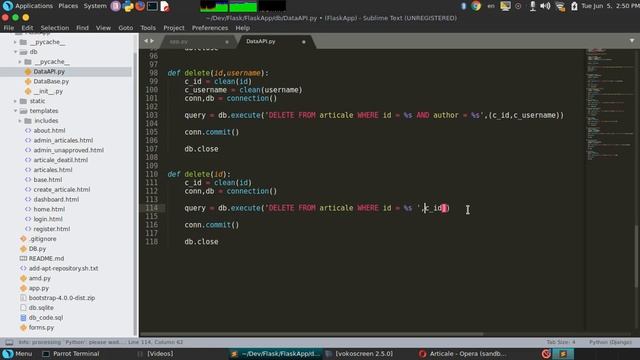Viewport: 640px width, 360px height.
Task: Expand the includes folder
Action: point(20,121)
